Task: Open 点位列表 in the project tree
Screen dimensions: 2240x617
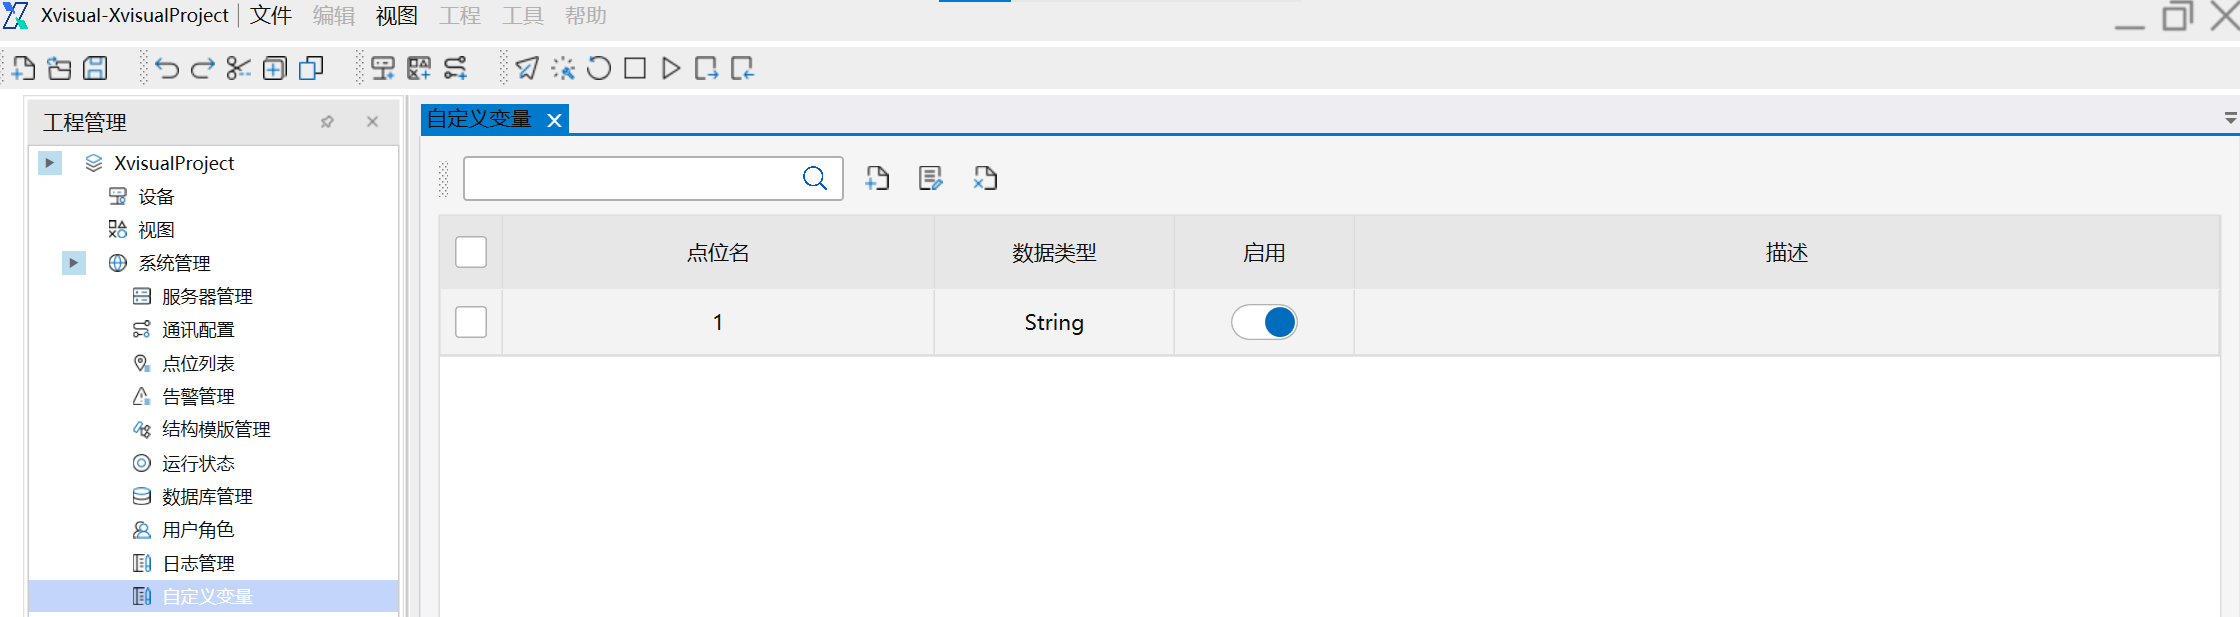Action: point(198,363)
